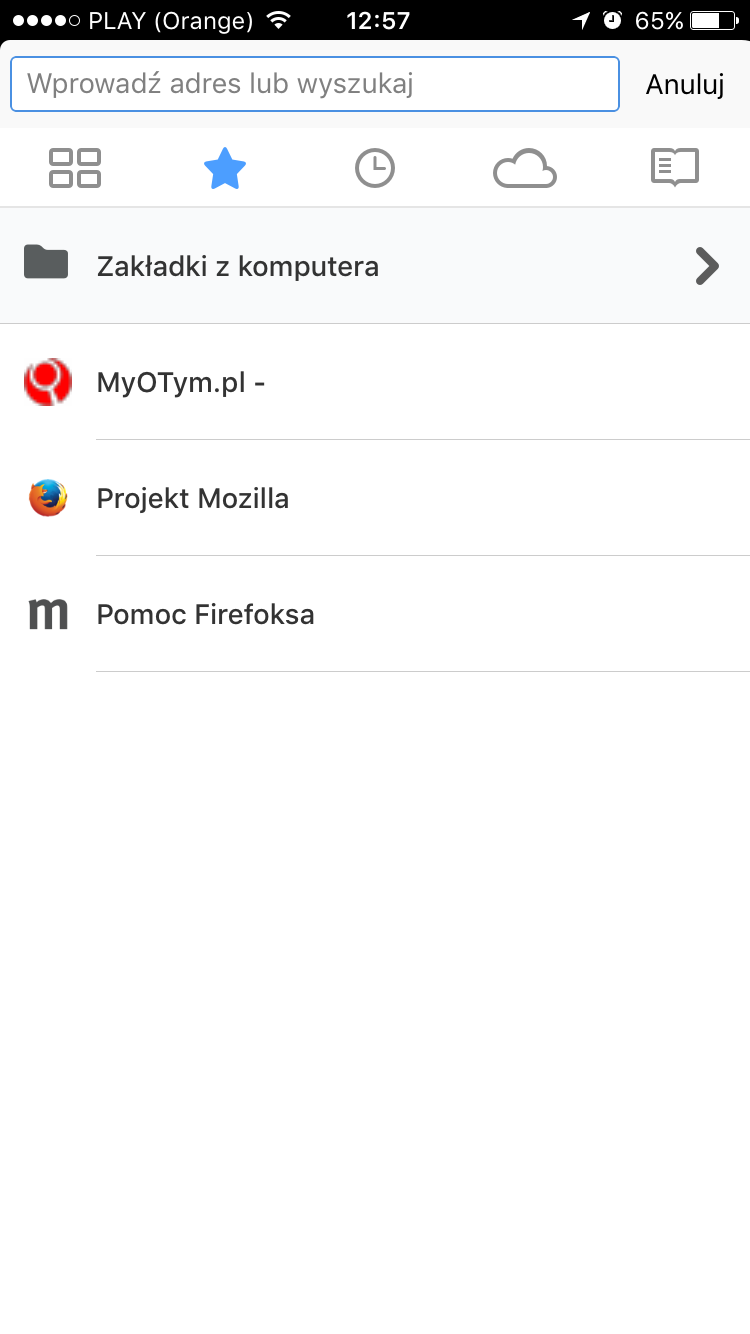Select the Bookmarks star icon
This screenshot has width=750, height=1334.
click(x=225, y=168)
